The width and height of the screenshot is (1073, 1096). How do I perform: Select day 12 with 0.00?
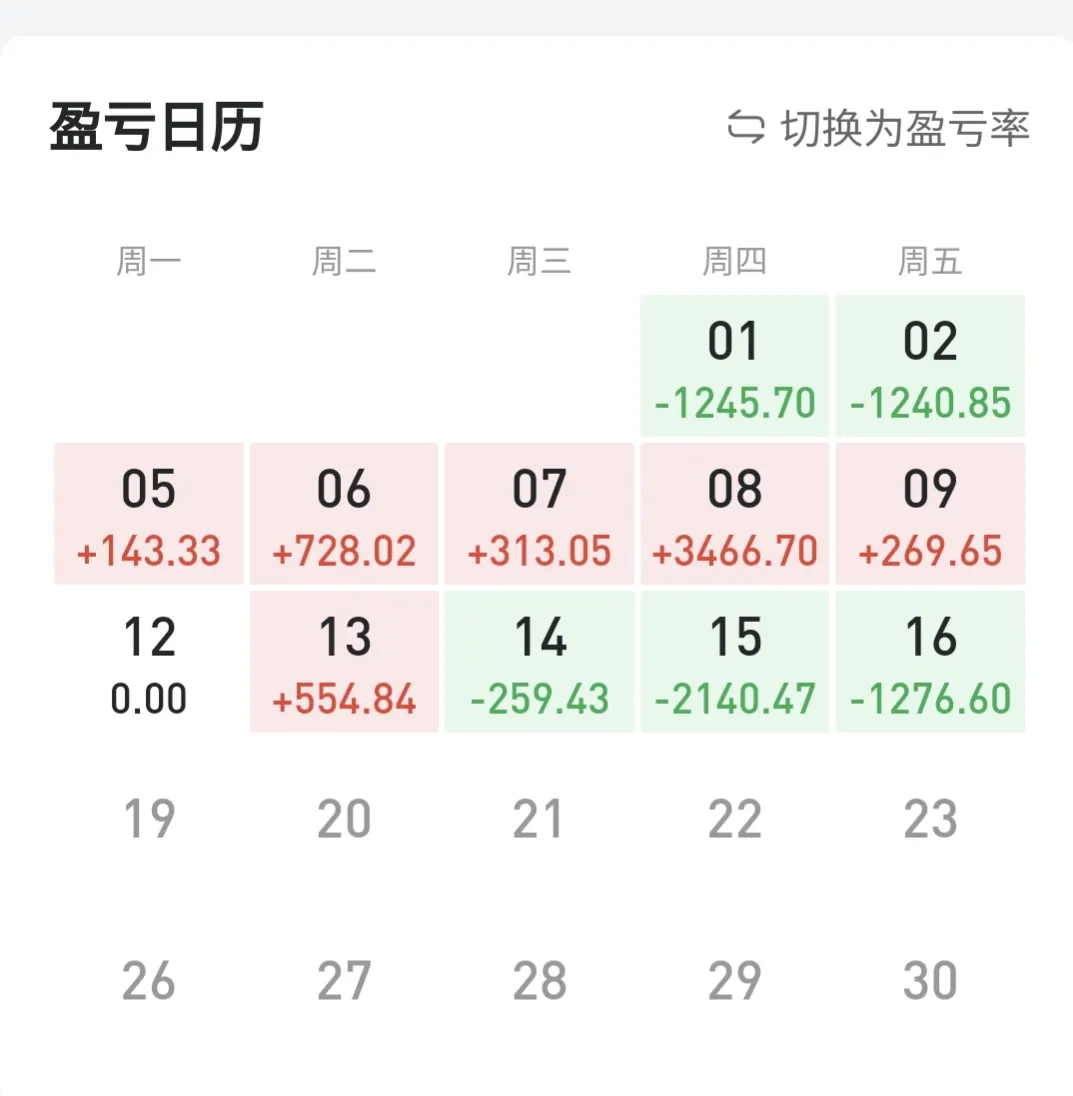149,662
